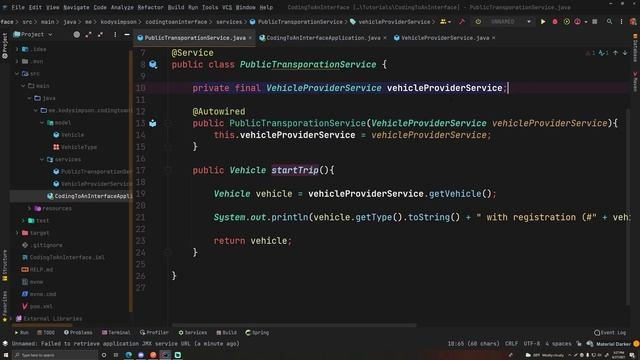Viewport: 640px width, 360px height.
Task: Collapse all icon in Project panel
Action: tap(100, 35)
